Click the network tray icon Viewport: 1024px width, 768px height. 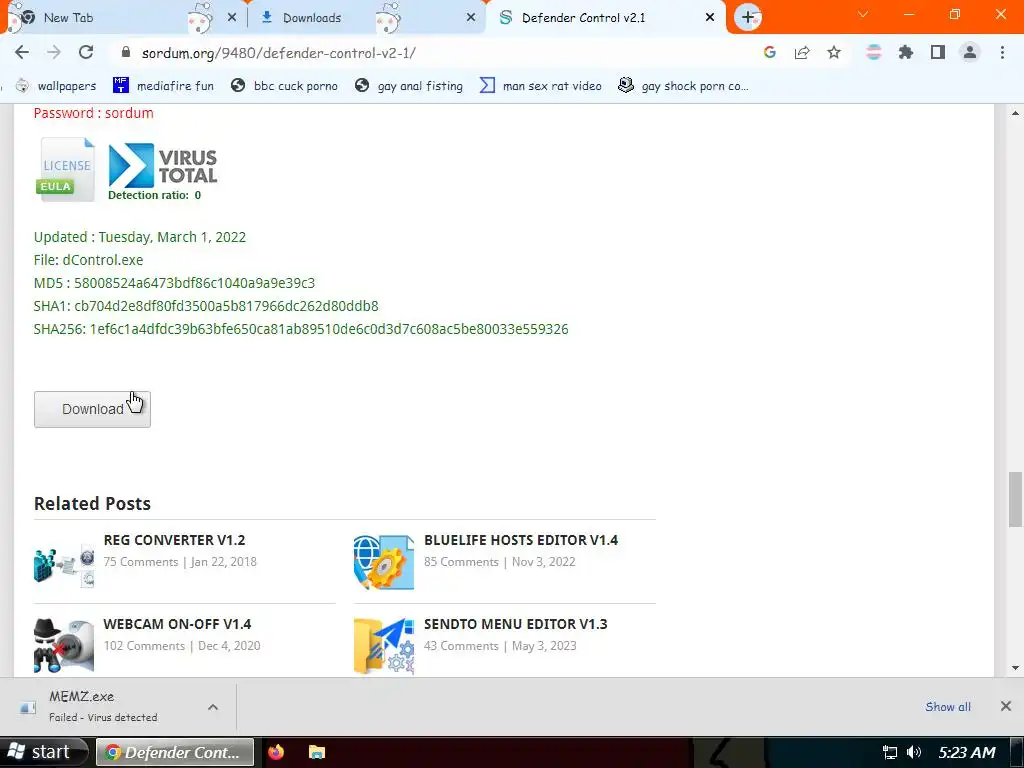pos(889,753)
